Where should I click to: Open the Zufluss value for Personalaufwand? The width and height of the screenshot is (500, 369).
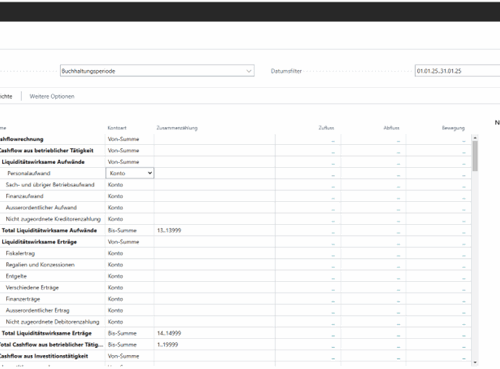[x=333, y=175]
